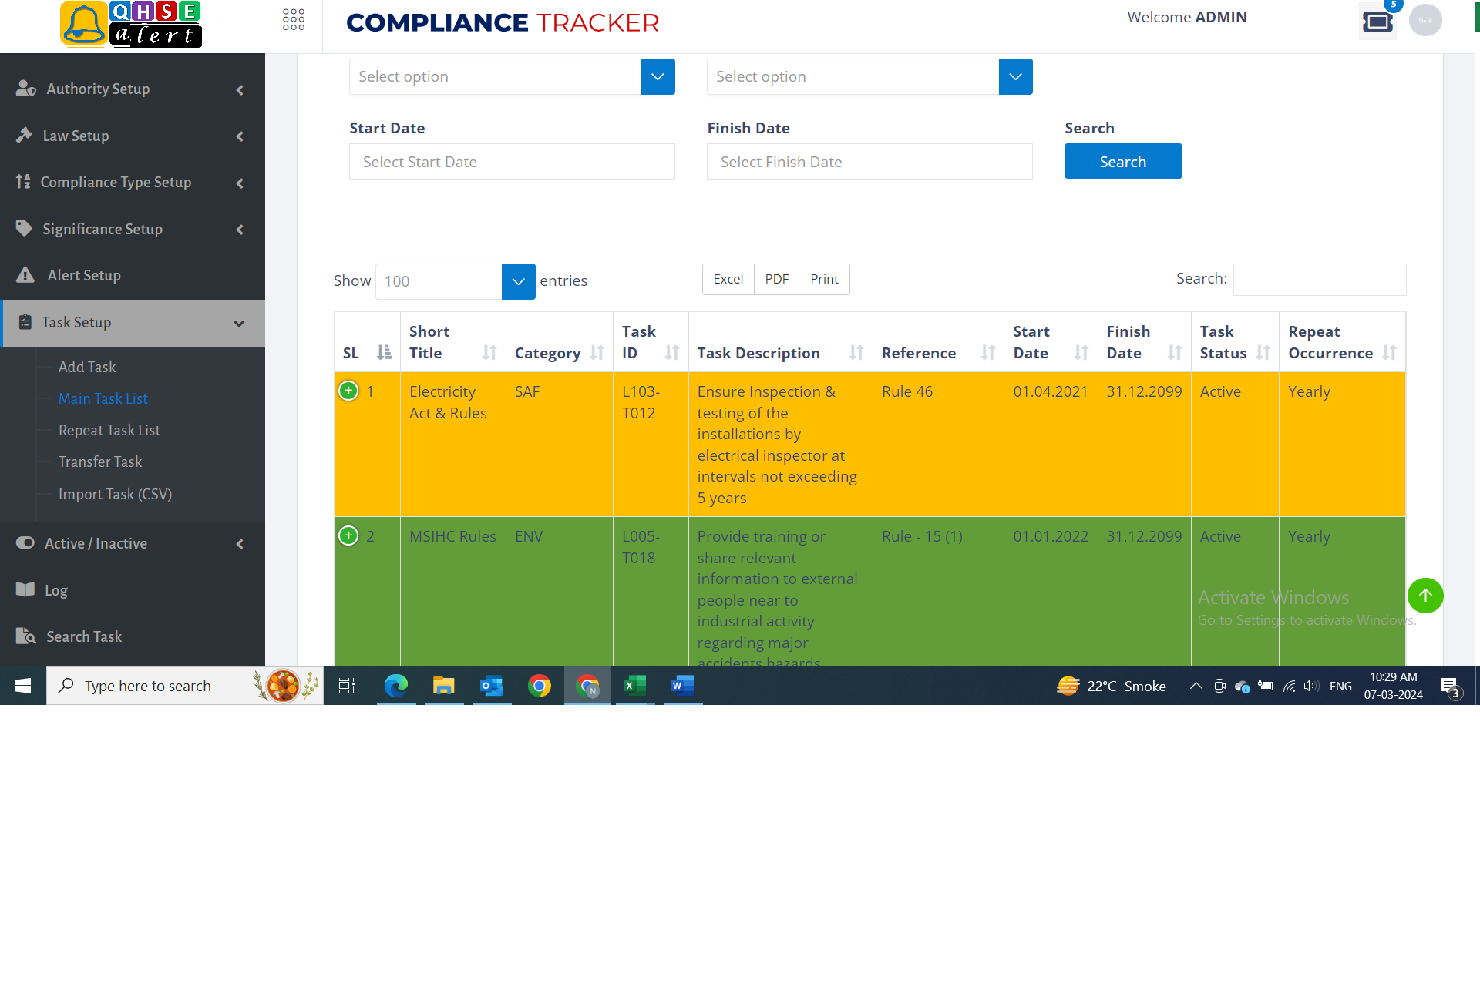Click inside the Select Start Date field
Screen dimensions: 1480x987
coord(511,161)
